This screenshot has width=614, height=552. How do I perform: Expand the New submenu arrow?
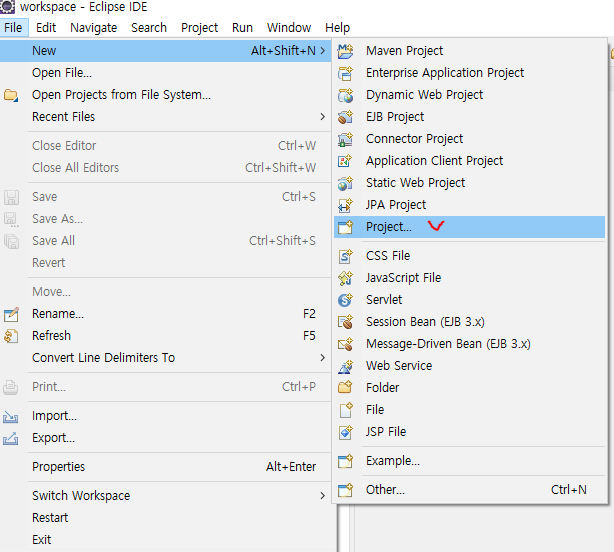322,51
